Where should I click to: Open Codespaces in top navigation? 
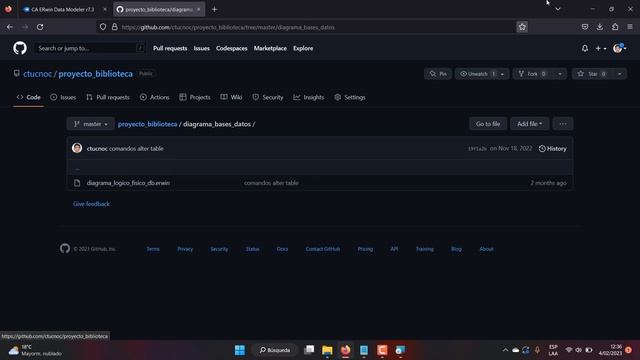231,48
